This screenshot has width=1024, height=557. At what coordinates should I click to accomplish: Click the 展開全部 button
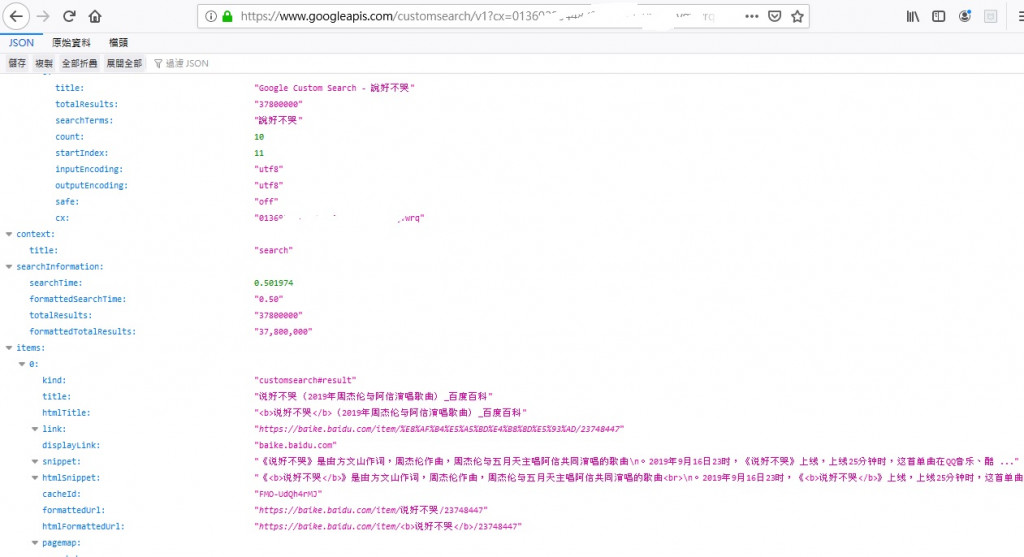point(124,63)
